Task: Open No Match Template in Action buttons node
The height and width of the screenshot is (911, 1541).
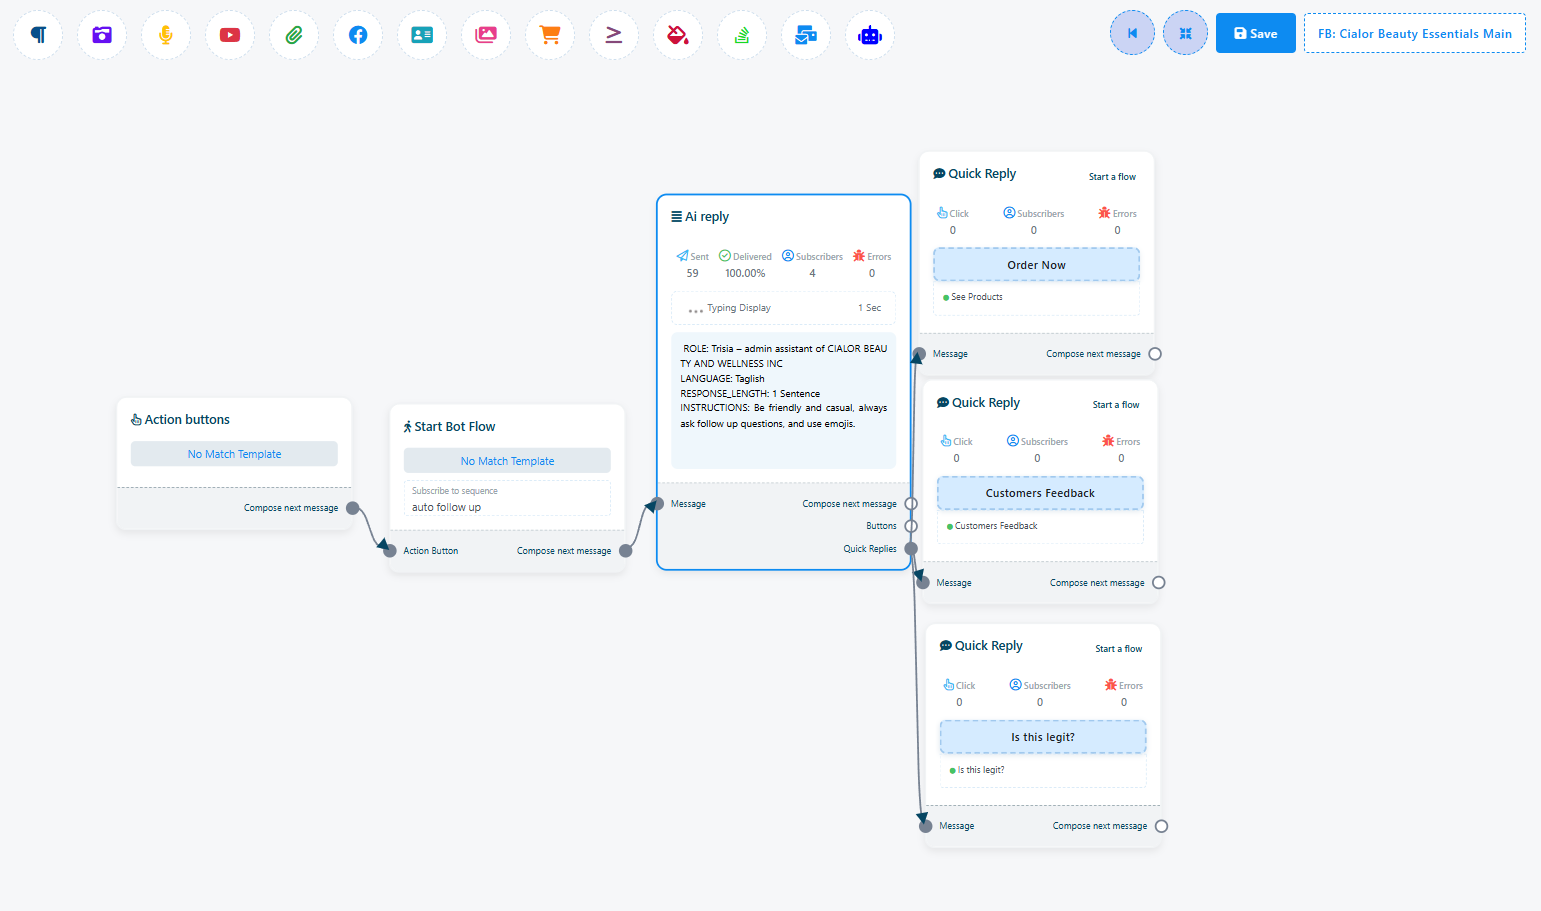Action: [x=234, y=454]
